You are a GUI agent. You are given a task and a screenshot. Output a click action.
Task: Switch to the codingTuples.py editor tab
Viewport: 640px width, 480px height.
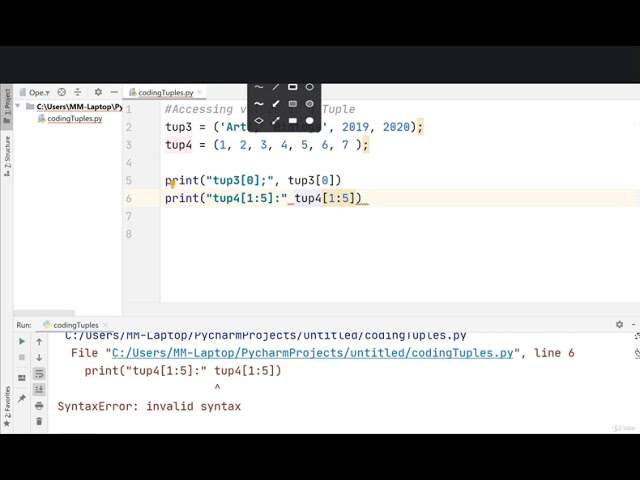click(165, 93)
